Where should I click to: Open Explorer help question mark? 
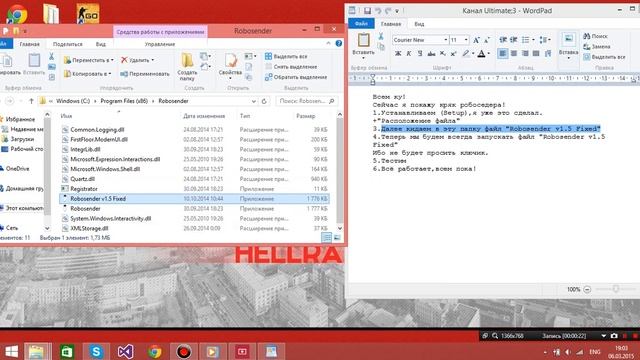pyautogui.click(x=339, y=43)
